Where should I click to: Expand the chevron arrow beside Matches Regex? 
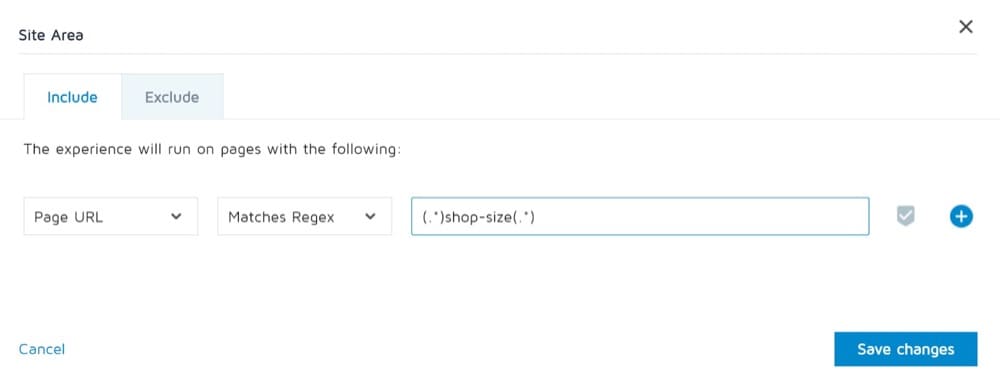pyautogui.click(x=370, y=216)
